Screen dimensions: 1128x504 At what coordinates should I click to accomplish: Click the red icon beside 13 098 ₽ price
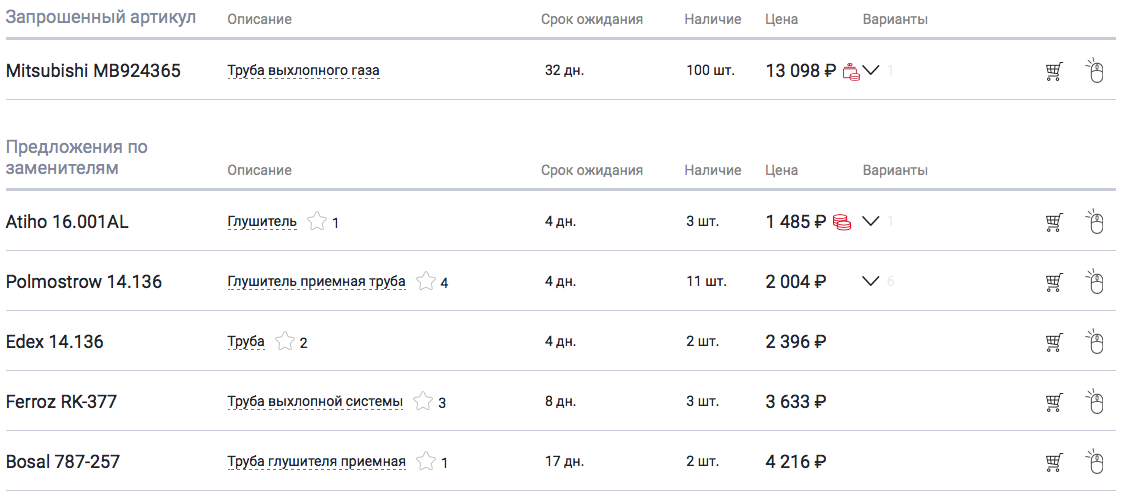point(850,71)
